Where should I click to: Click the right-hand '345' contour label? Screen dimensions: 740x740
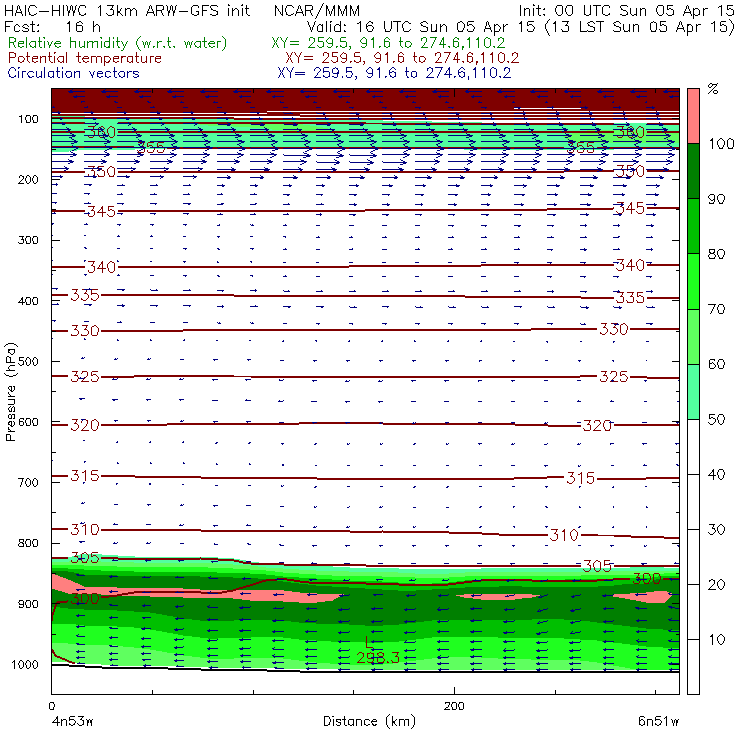coord(630,208)
